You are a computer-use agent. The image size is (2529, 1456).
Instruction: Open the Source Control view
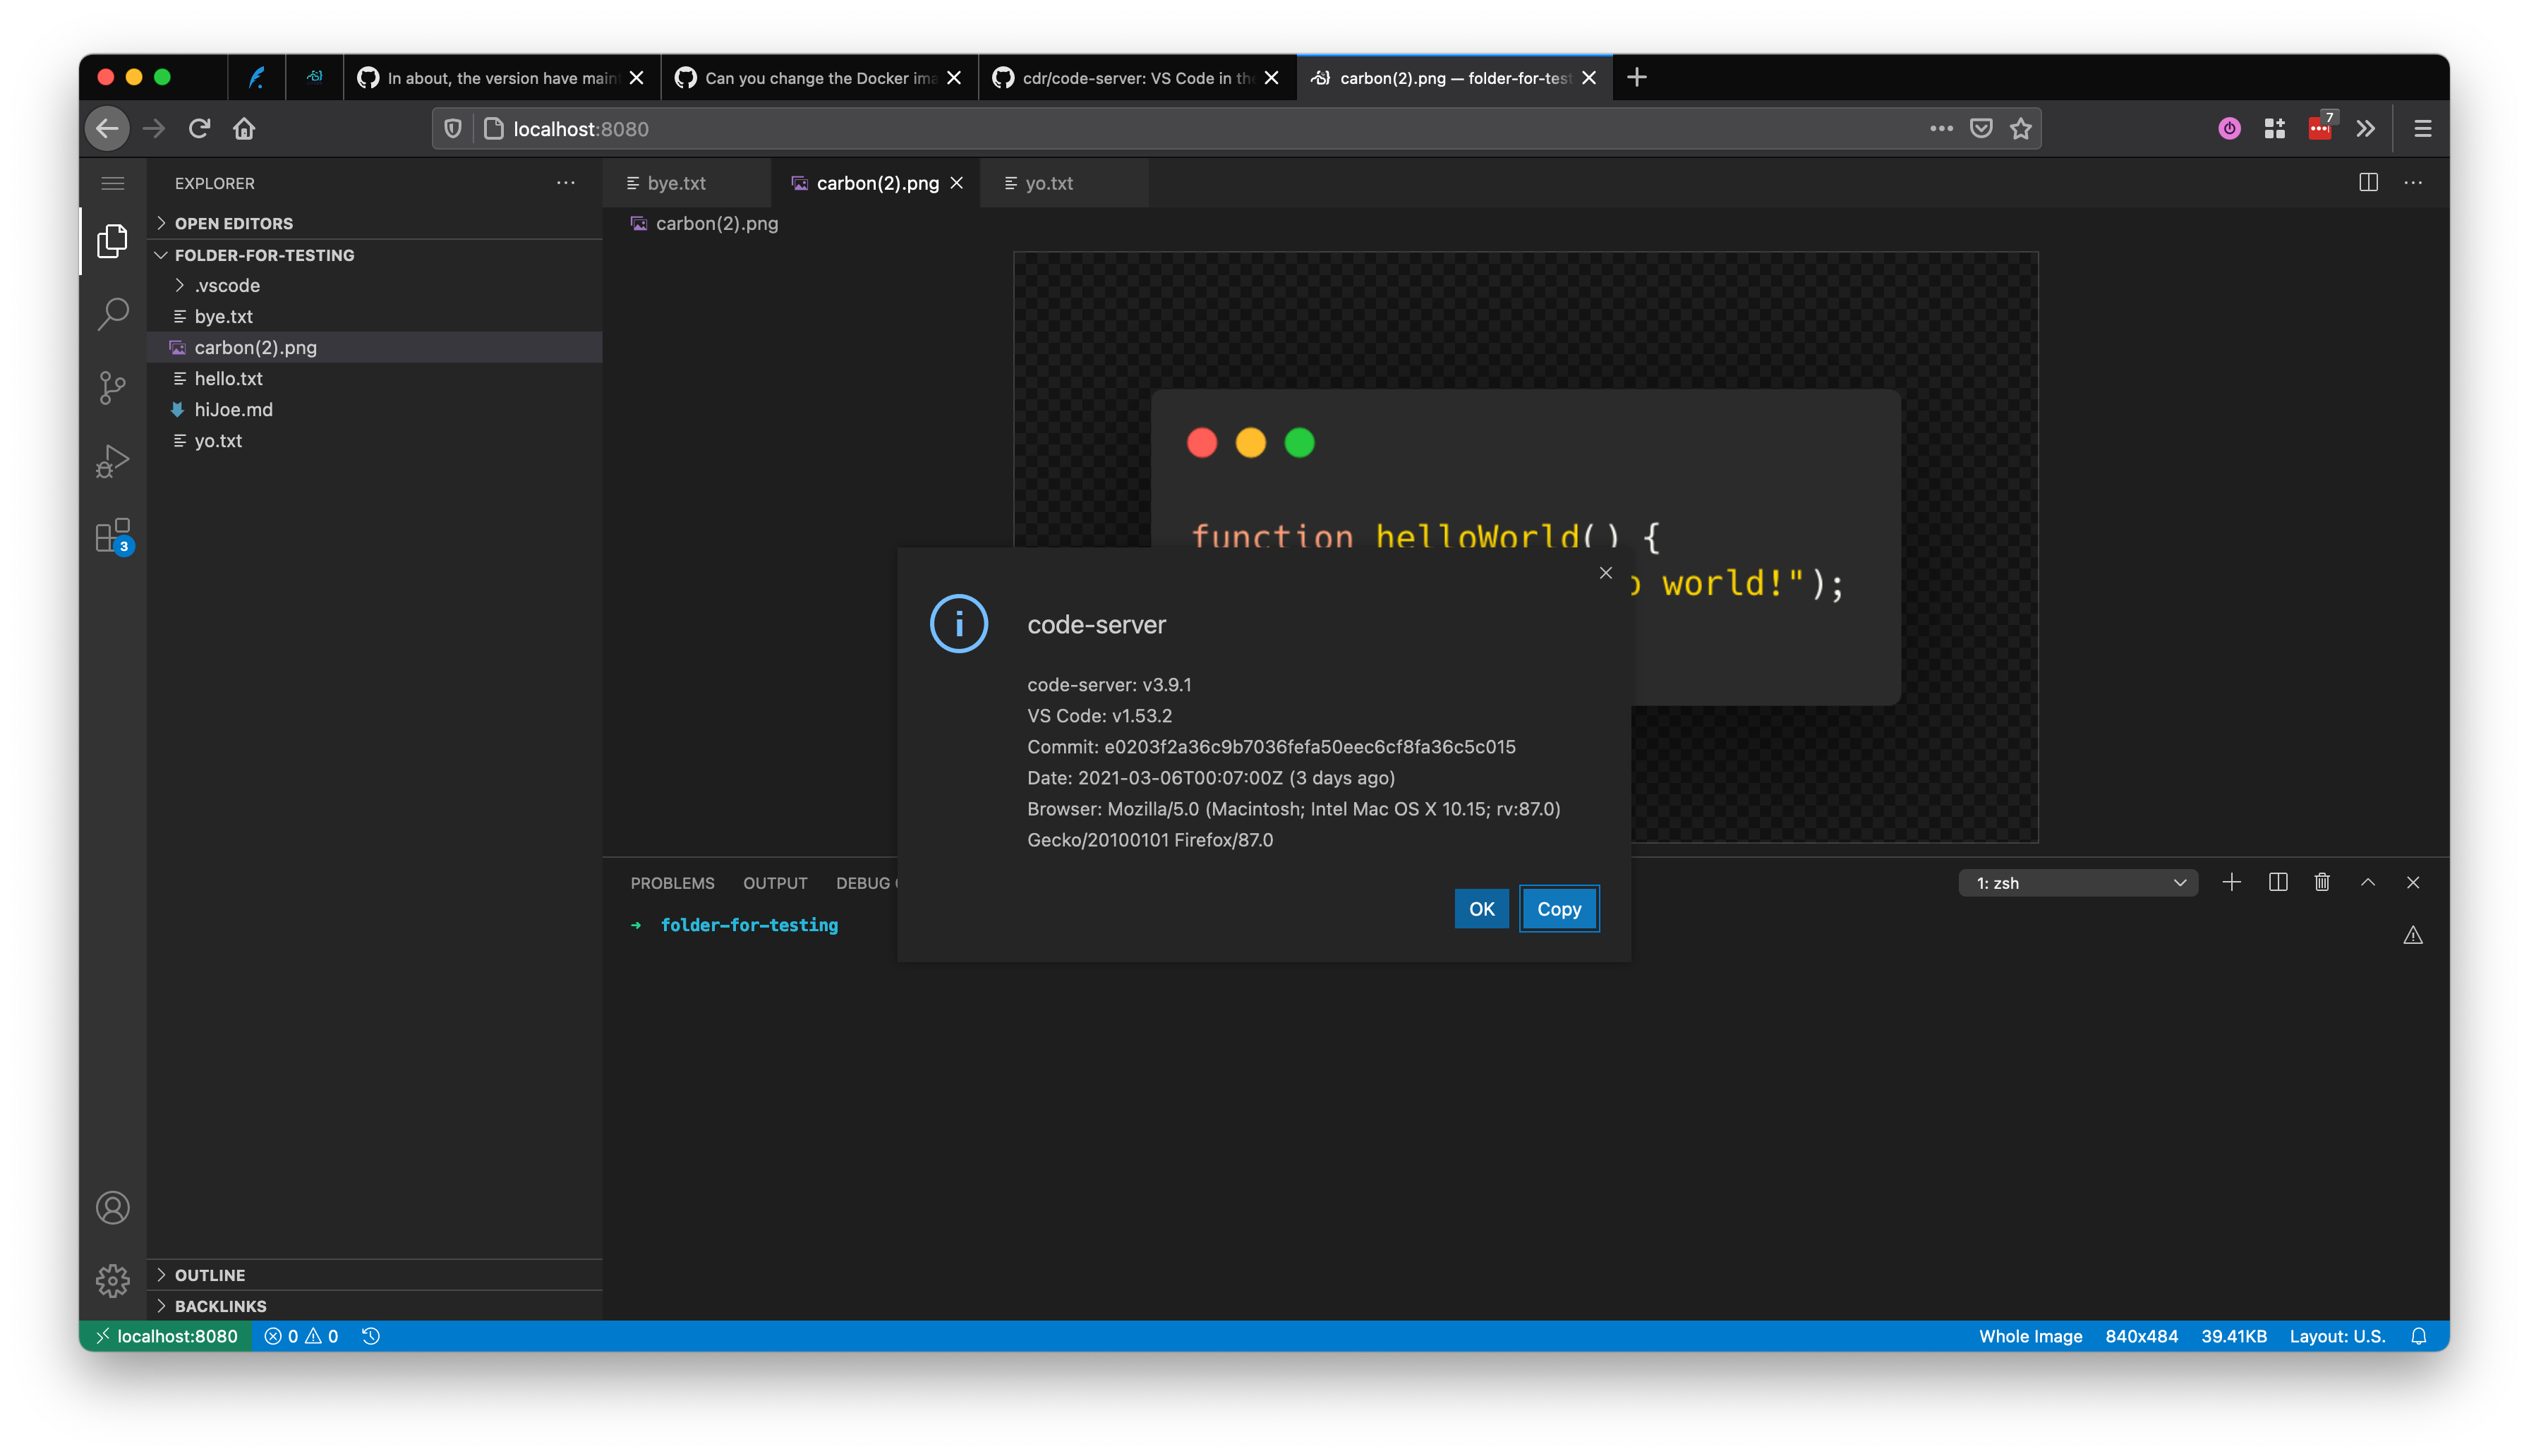click(112, 387)
